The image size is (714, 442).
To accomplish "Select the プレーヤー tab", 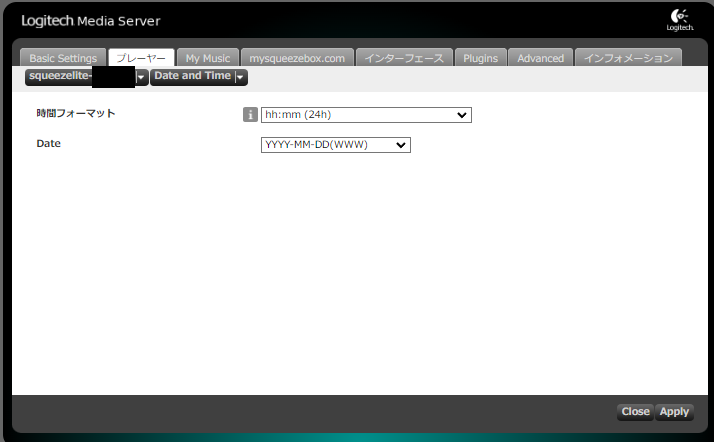I will coord(141,58).
